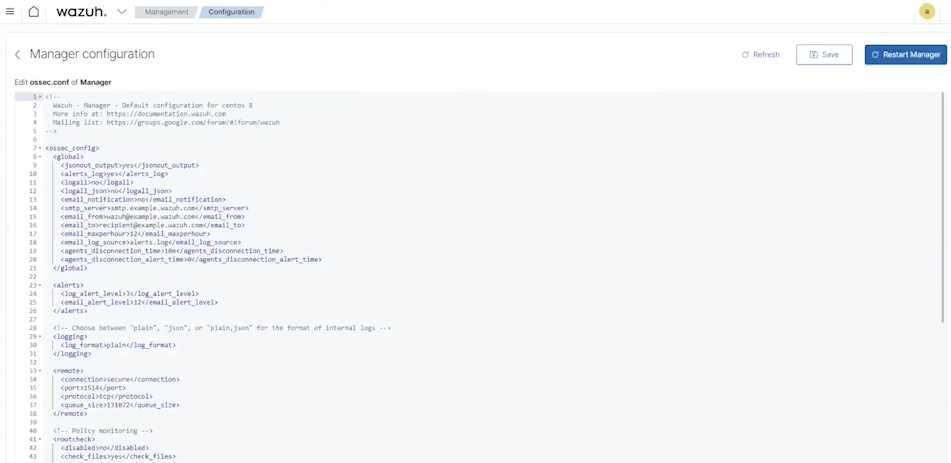Click the check_files yes line
This screenshot has width=951, height=463.
[118, 456]
